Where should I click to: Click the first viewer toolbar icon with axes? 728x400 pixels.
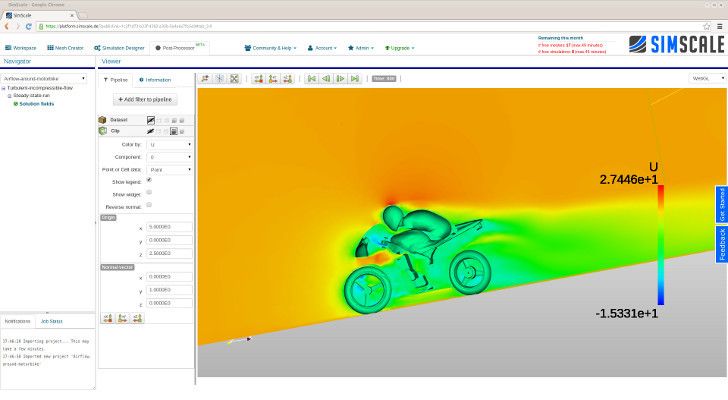tap(205, 78)
